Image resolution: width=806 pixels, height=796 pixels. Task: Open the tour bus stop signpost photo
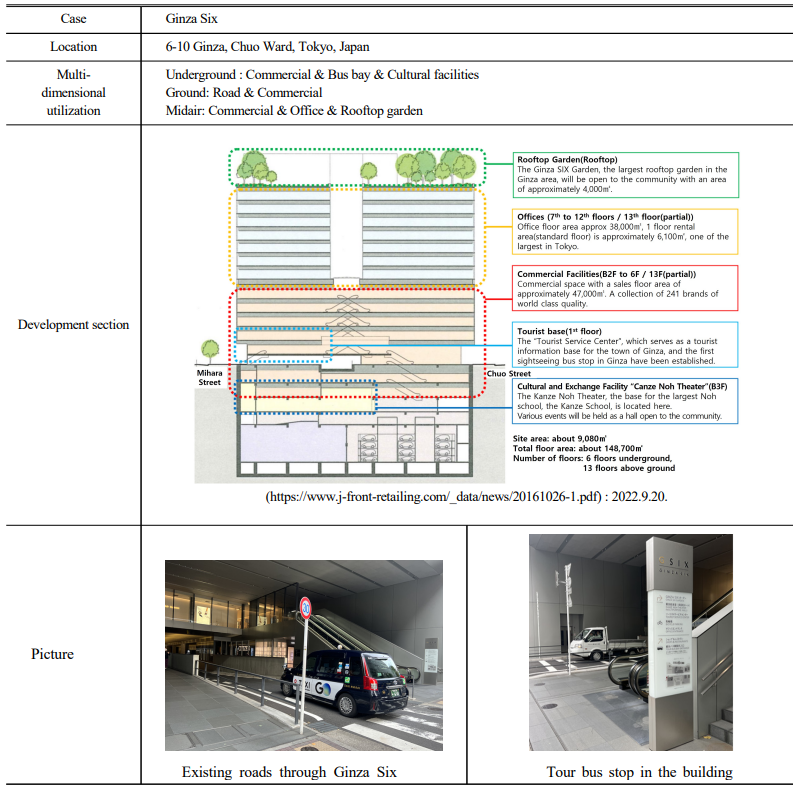631,642
